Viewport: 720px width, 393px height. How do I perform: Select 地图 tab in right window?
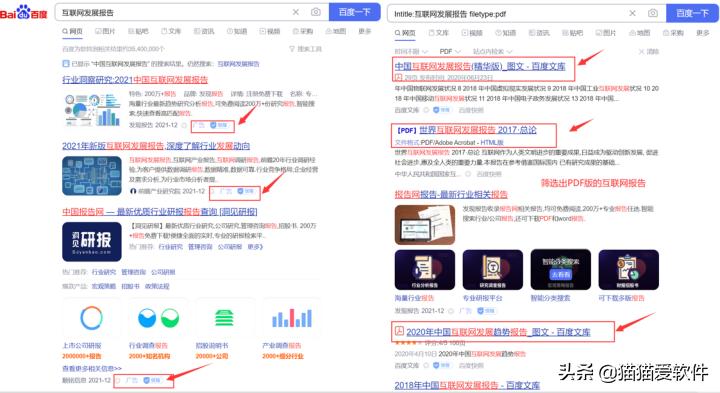pyautogui.click(x=640, y=33)
